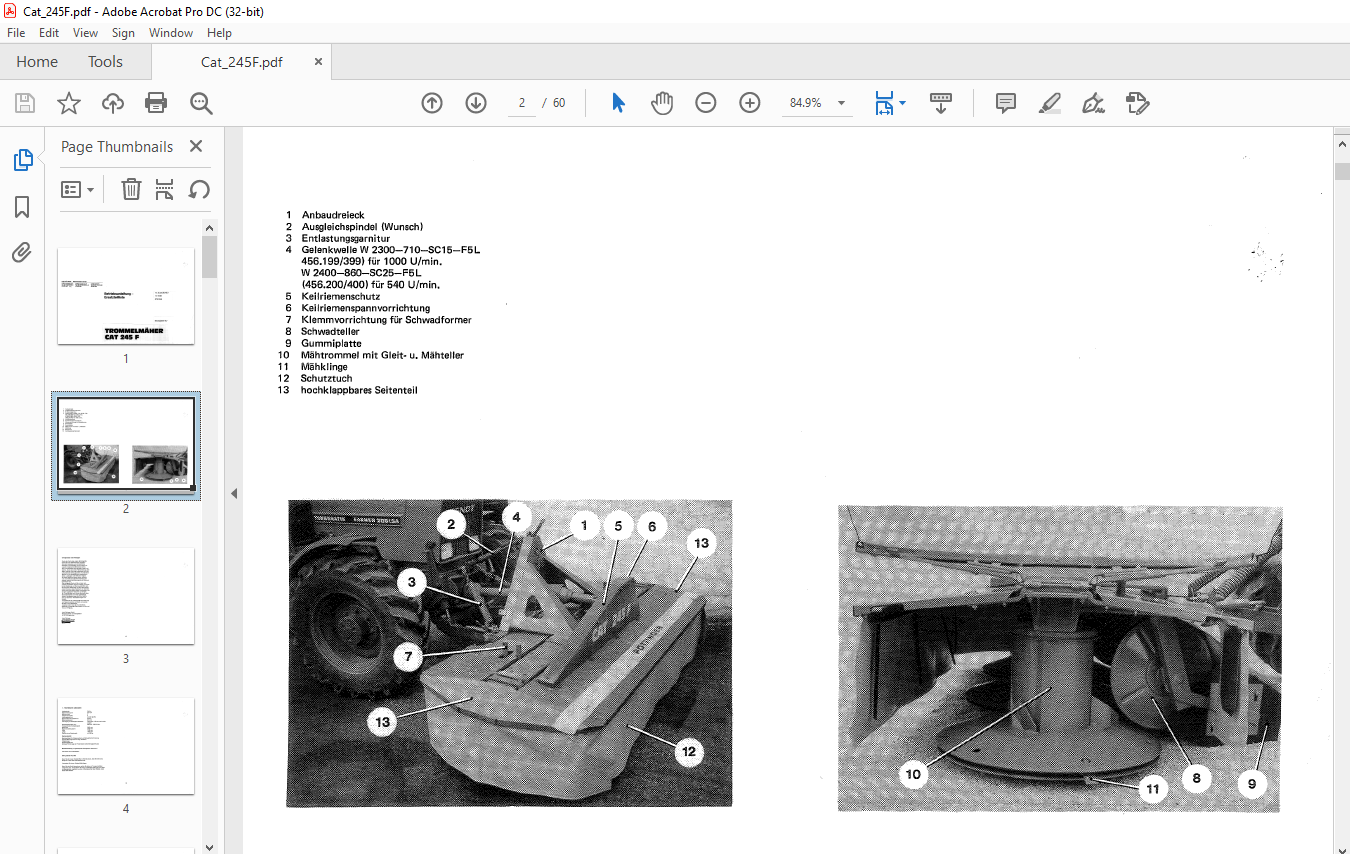The width and height of the screenshot is (1350, 854).
Task: Add a sticky note comment
Action: 1006,103
